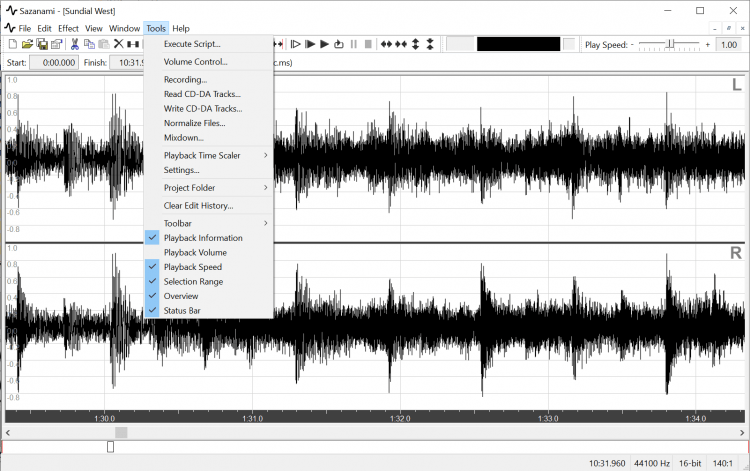Image resolution: width=750 pixels, height=471 pixels.
Task: Click the Delete X icon in toolbar
Action: click(118, 44)
